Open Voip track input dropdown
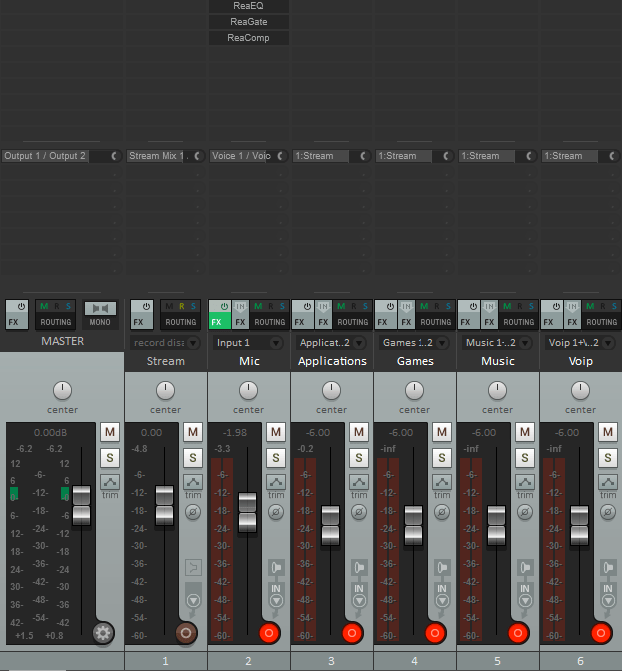The height and width of the screenshot is (671, 622). [x=580, y=343]
